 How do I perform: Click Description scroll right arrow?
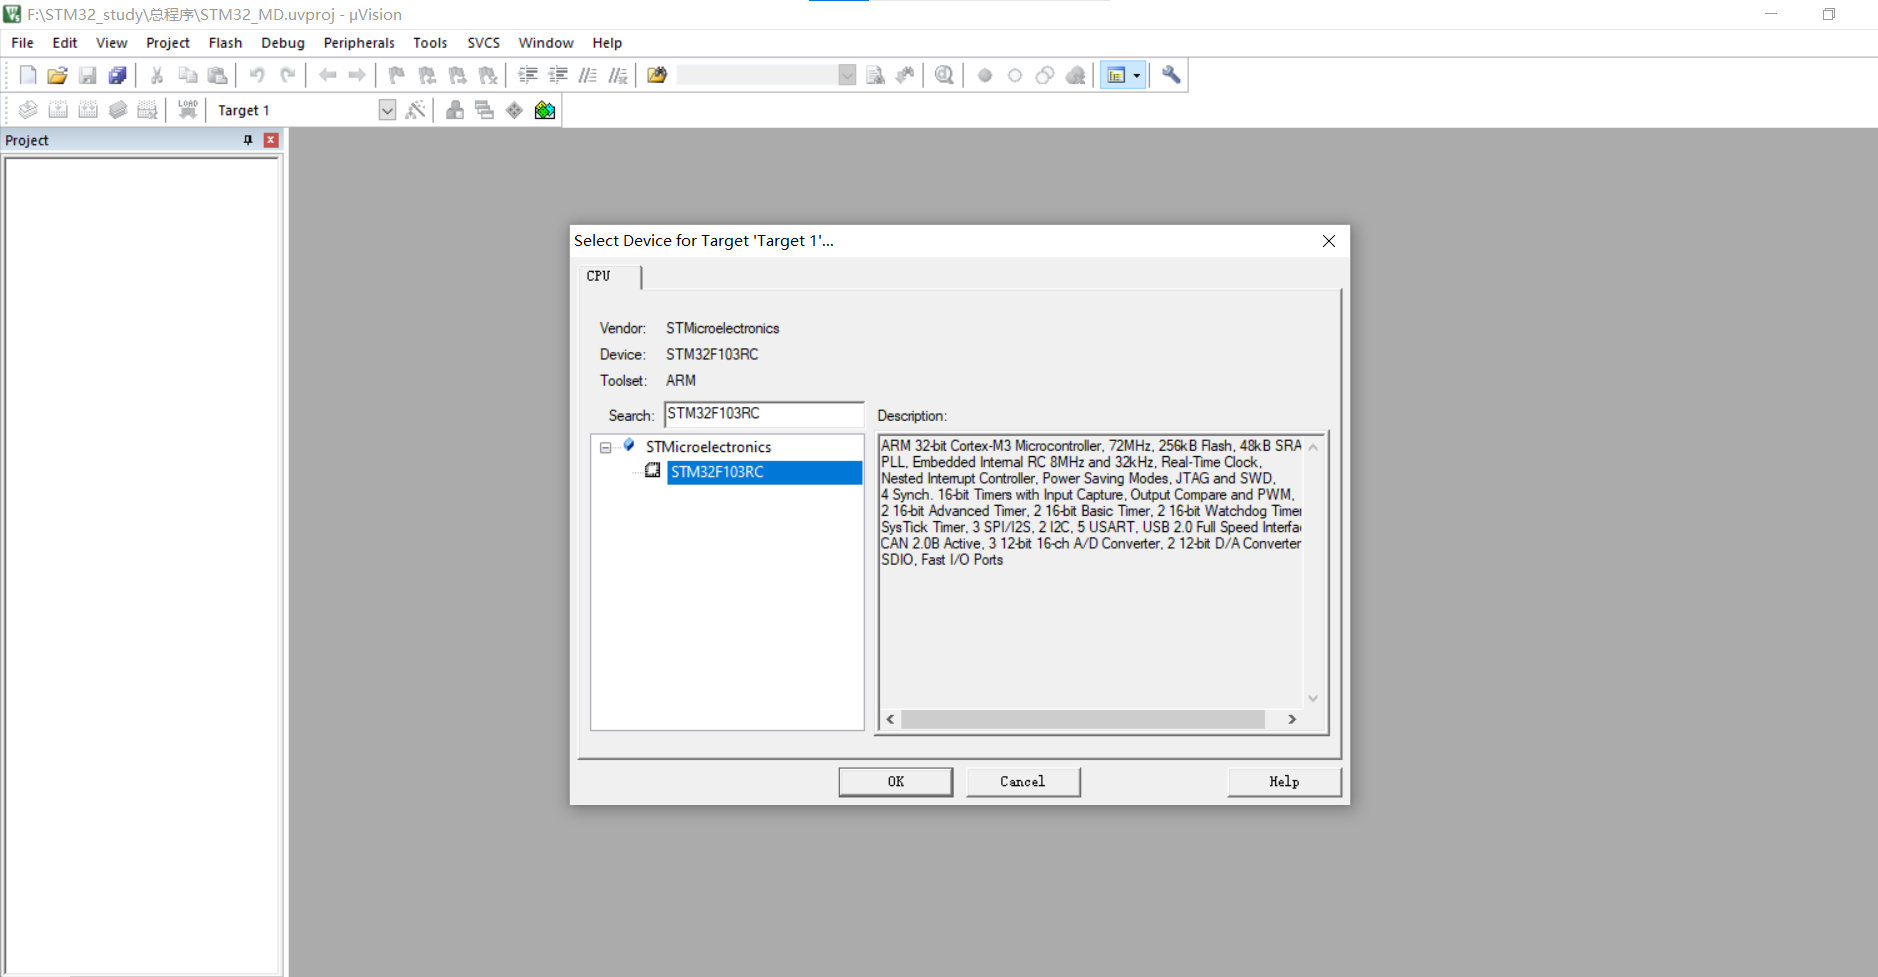coord(1292,719)
